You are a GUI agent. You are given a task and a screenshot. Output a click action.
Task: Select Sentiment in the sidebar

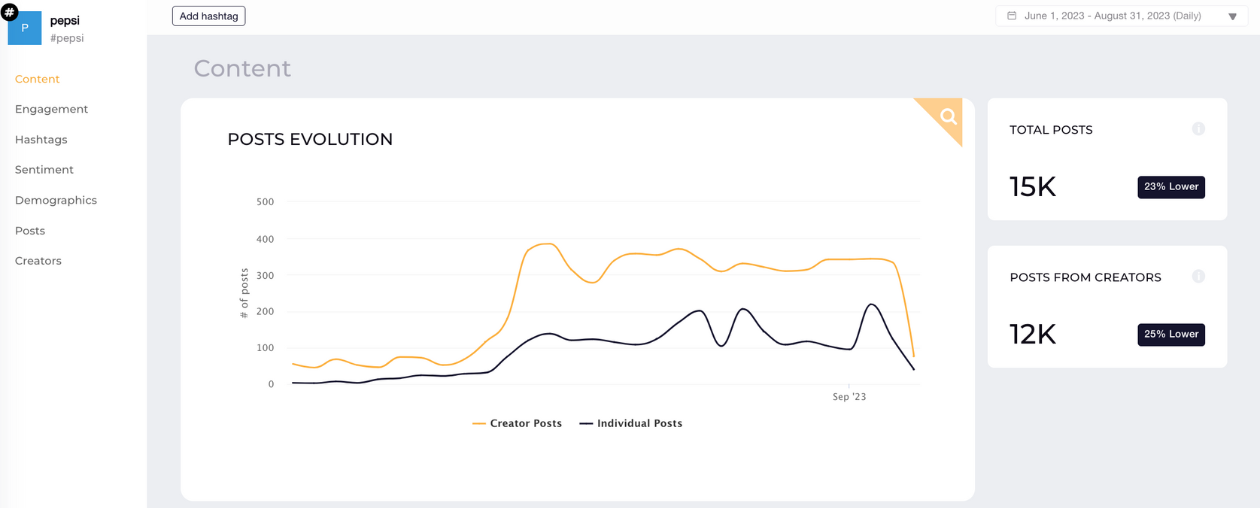click(x=44, y=170)
